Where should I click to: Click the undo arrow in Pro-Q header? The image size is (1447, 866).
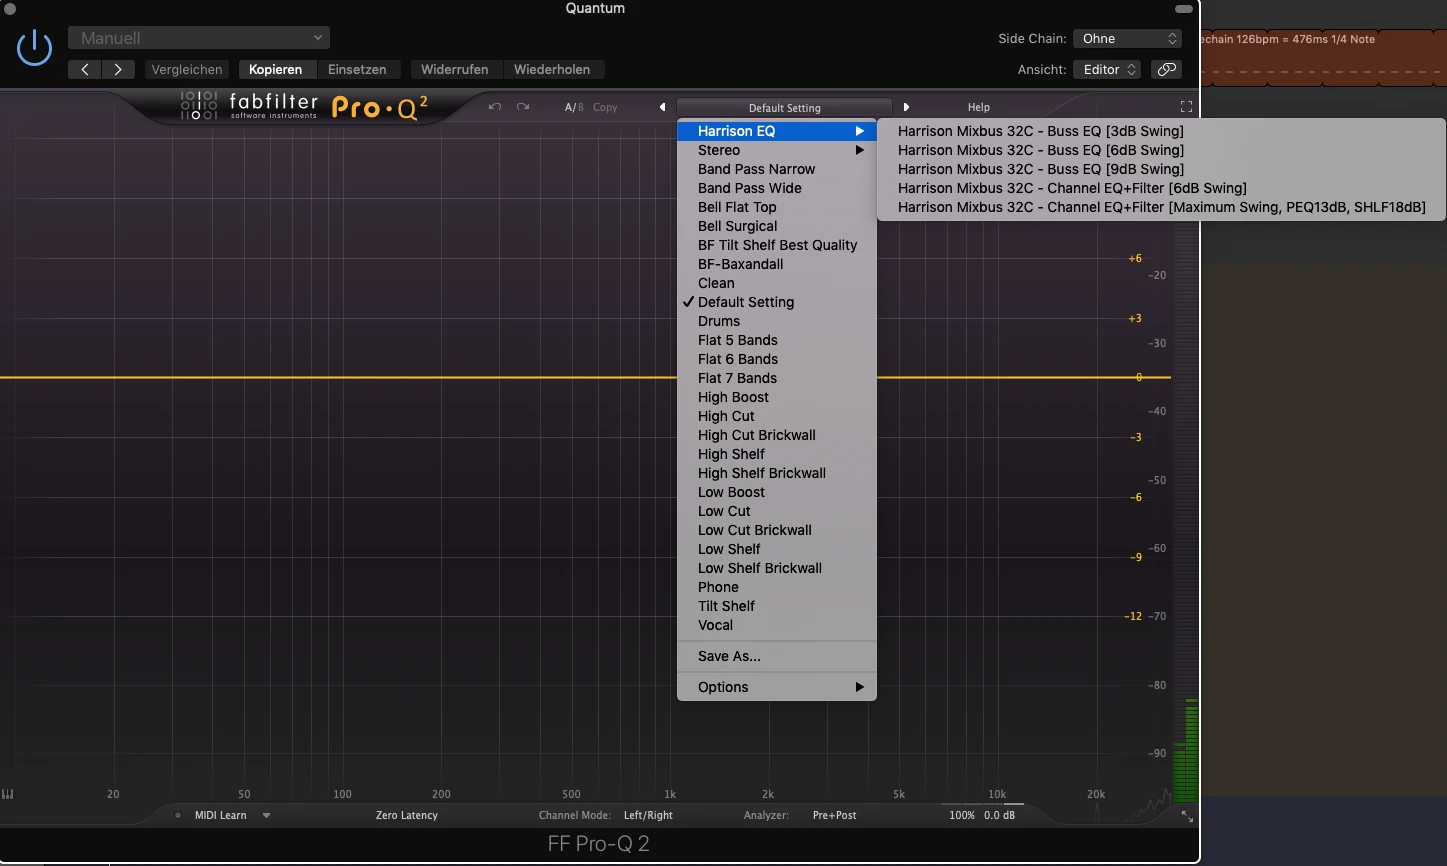tap(494, 107)
